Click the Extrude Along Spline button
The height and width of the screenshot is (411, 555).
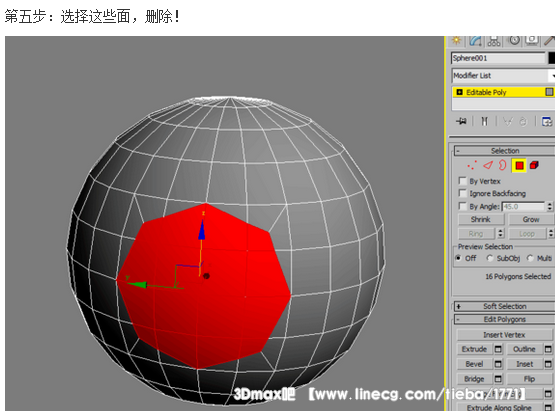(499, 407)
